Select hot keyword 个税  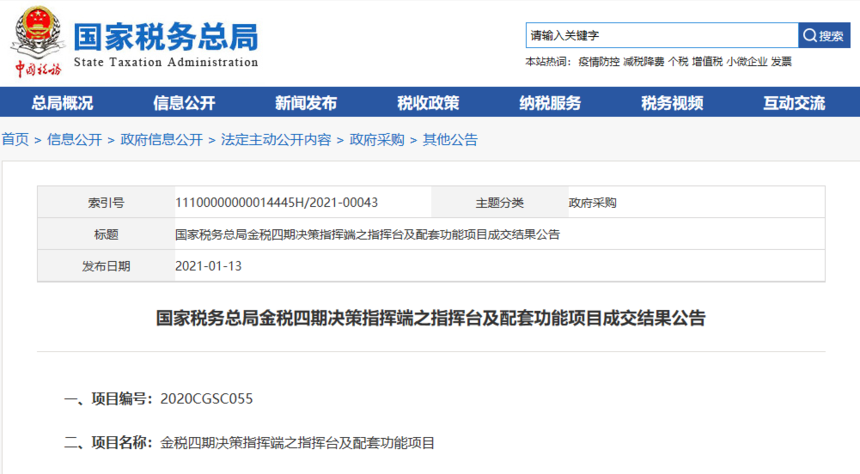(678, 61)
